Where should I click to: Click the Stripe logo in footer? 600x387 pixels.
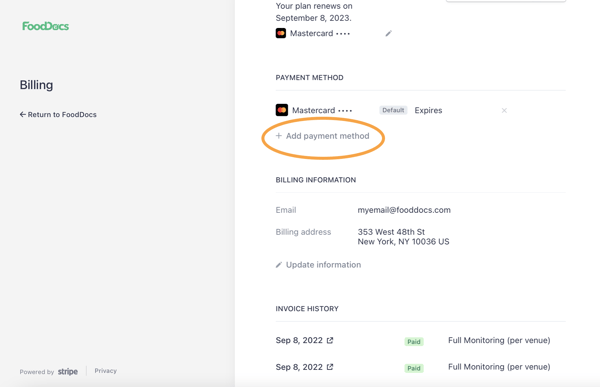(68, 371)
